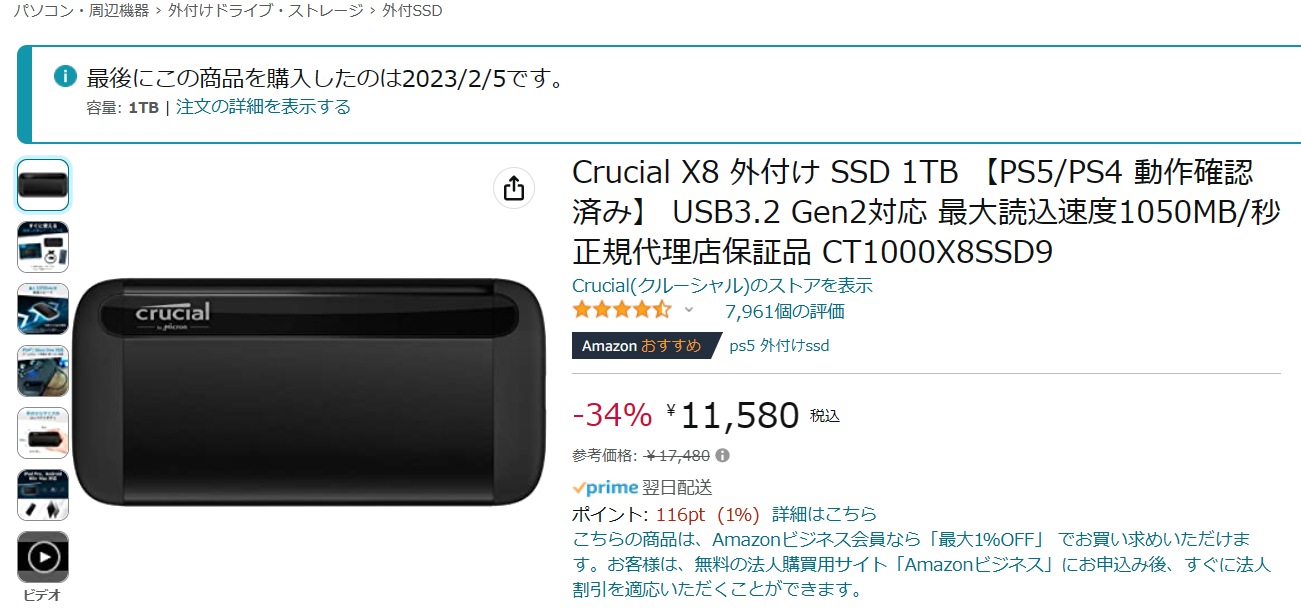
Task: Click the star rating icons
Action: pyautogui.click(x=621, y=310)
